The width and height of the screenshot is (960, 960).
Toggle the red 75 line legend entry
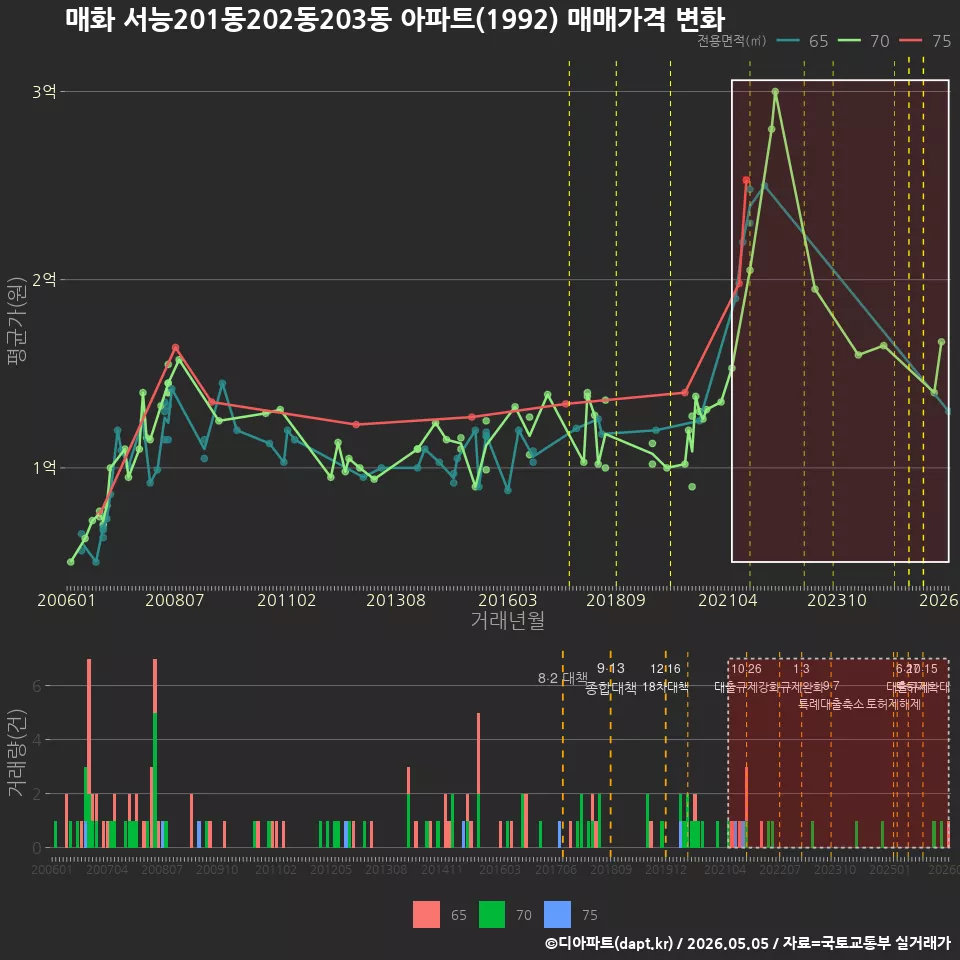(924, 41)
